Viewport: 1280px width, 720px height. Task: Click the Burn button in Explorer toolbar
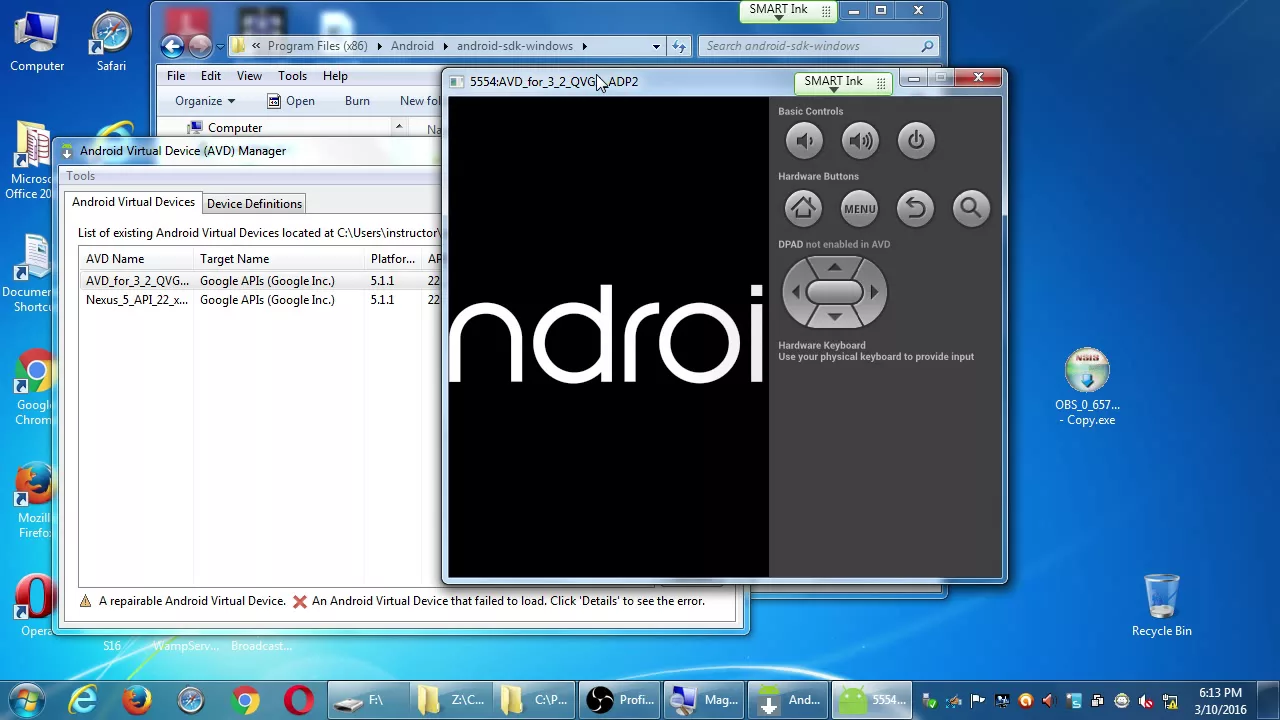click(357, 101)
